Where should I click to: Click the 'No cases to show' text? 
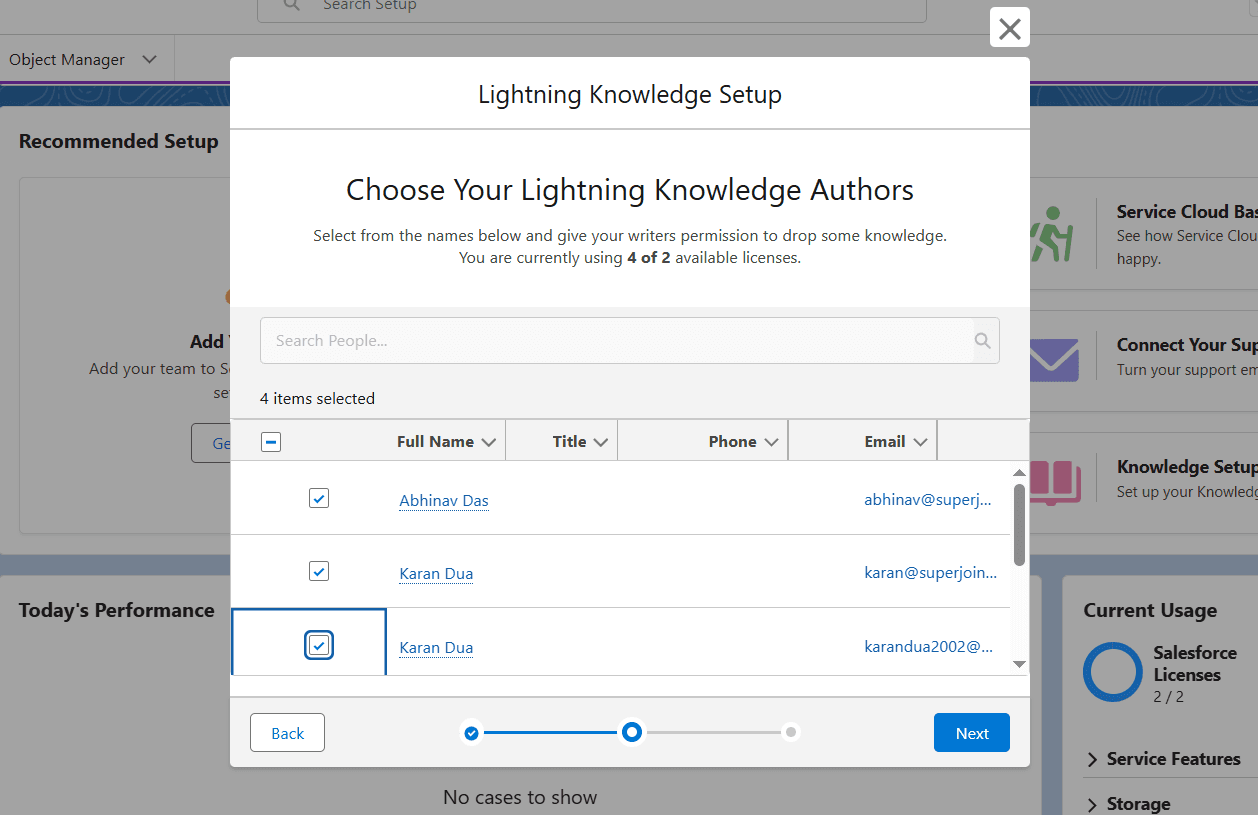[520, 797]
